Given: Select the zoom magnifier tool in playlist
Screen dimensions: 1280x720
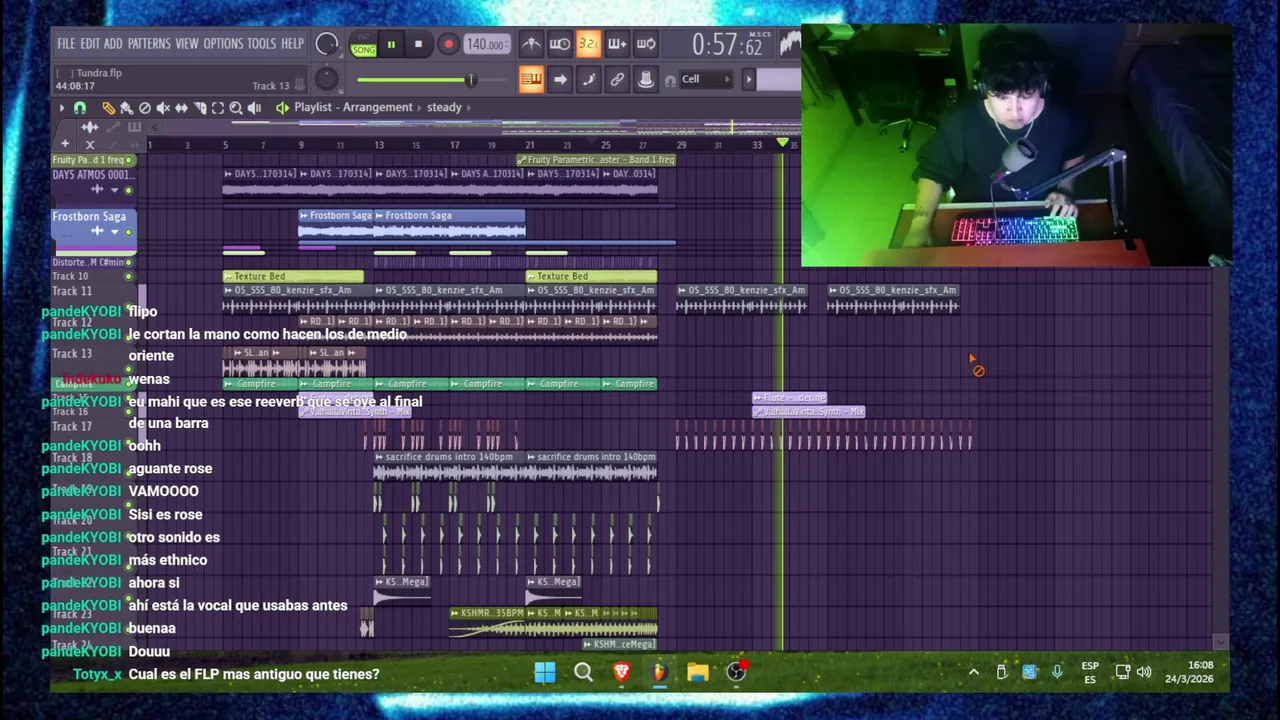Looking at the screenshot, I should click(x=236, y=108).
